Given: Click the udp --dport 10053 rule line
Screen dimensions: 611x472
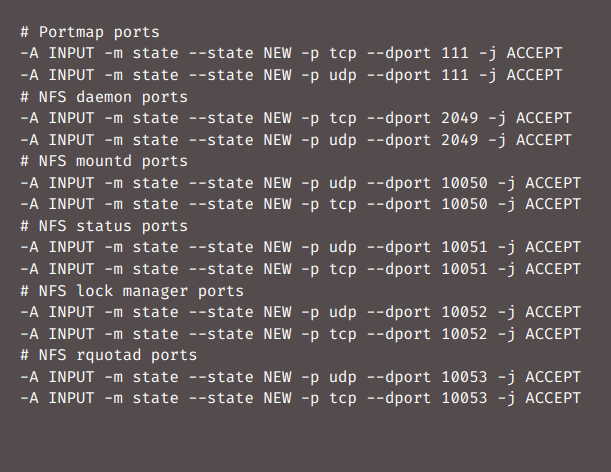Looking at the screenshot, I should (x=300, y=377).
